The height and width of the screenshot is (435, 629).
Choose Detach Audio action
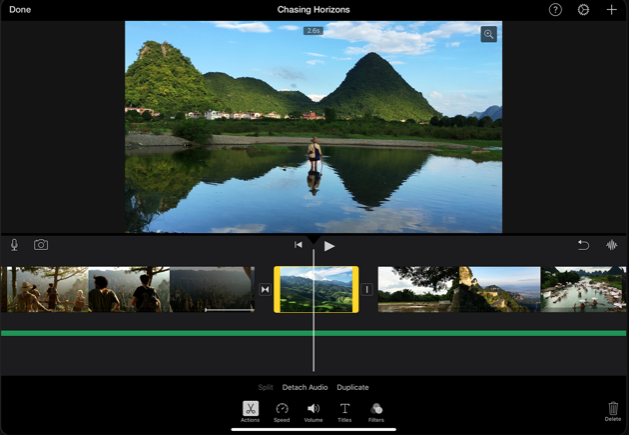(305, 387)
